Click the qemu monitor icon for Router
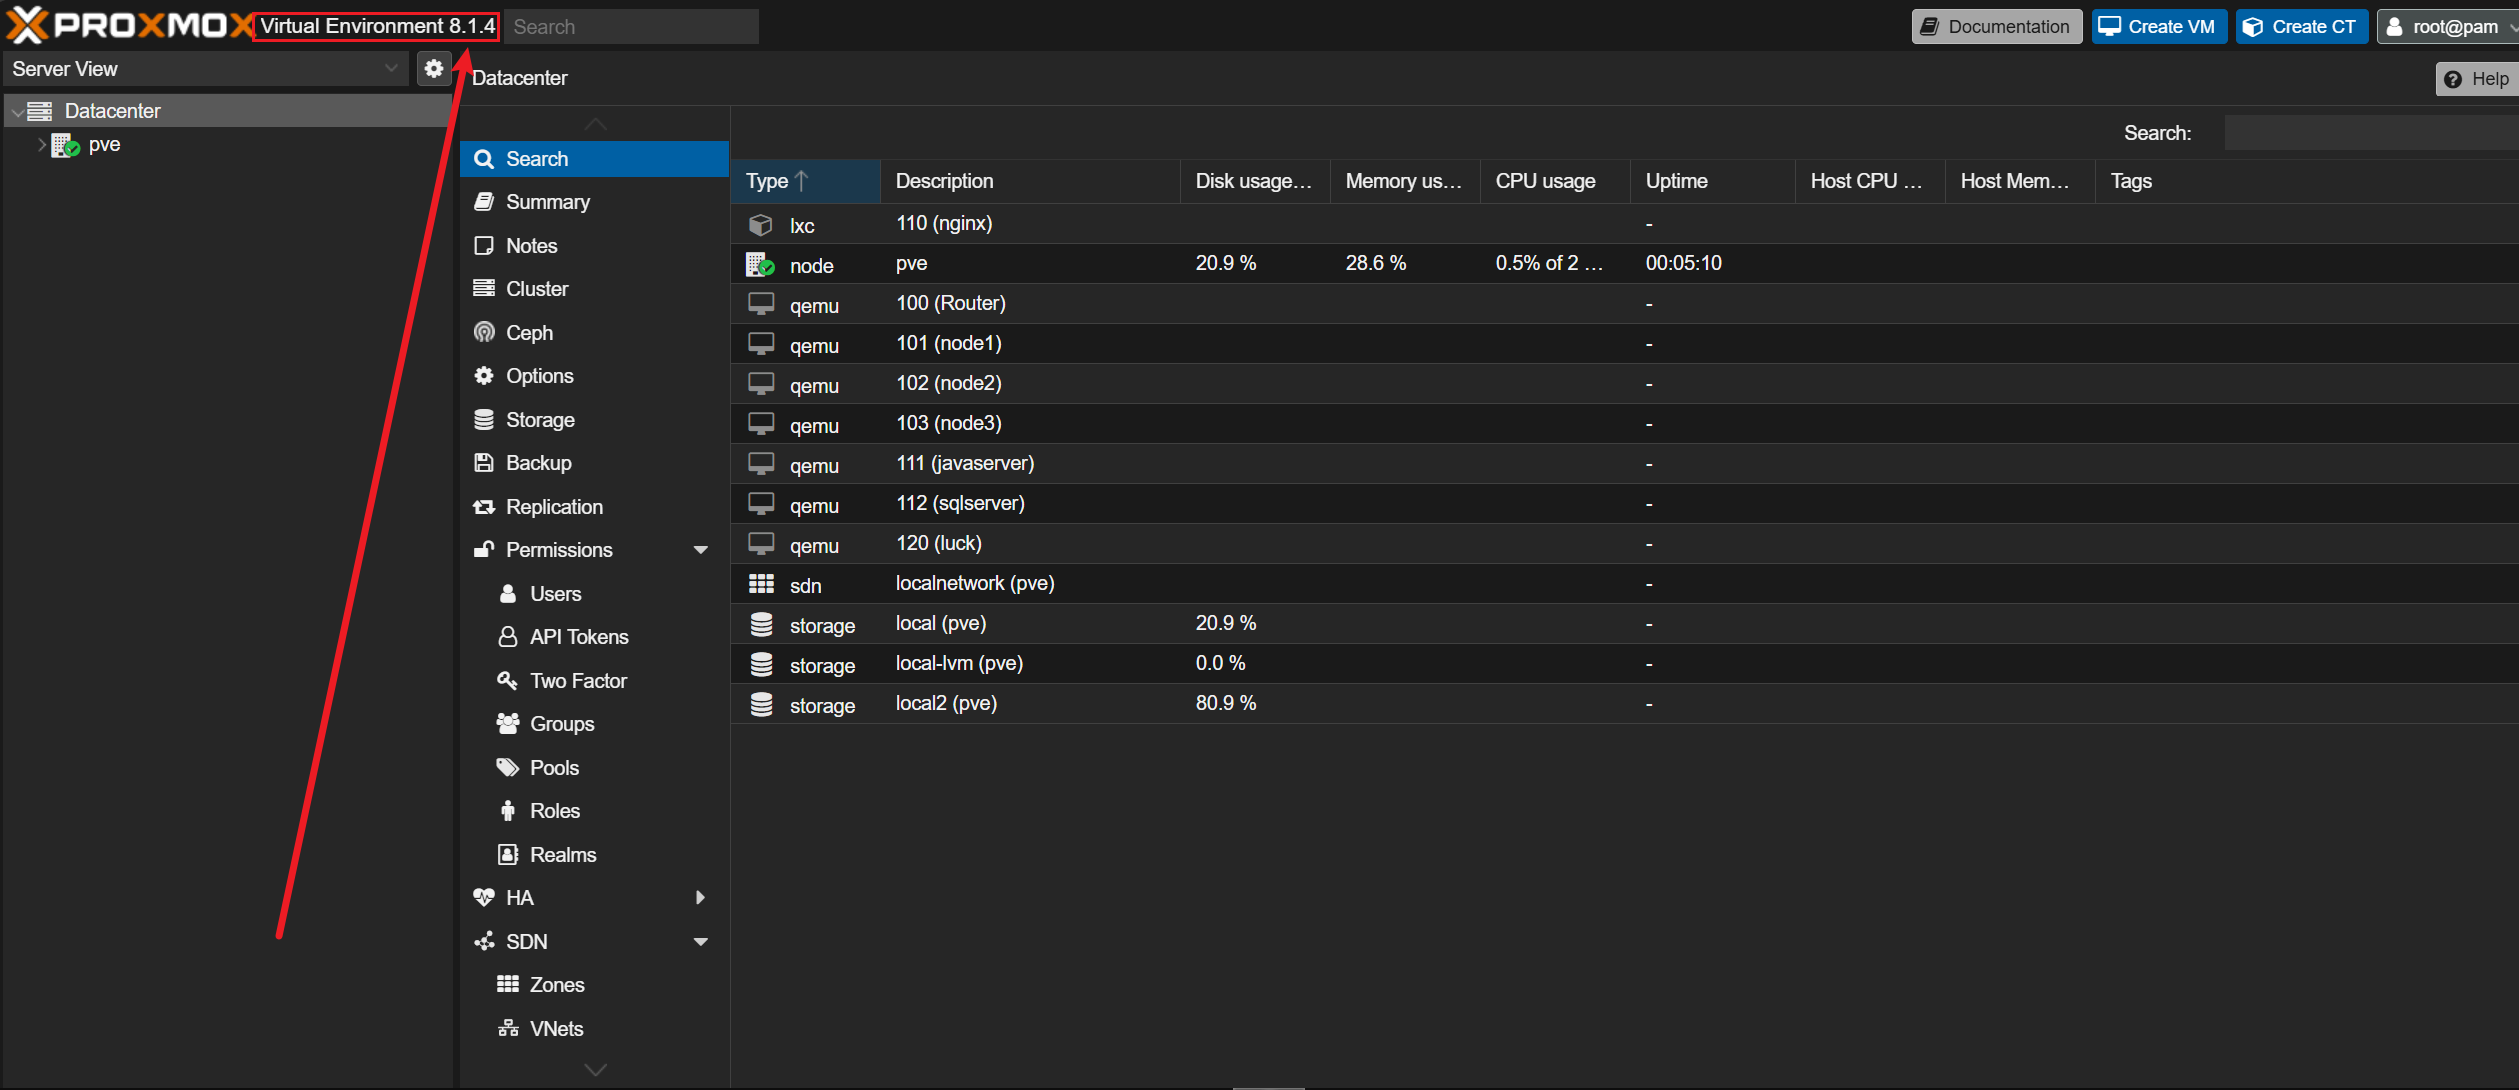Viewport: 2519px width, 1090px height. pos(761,304)
